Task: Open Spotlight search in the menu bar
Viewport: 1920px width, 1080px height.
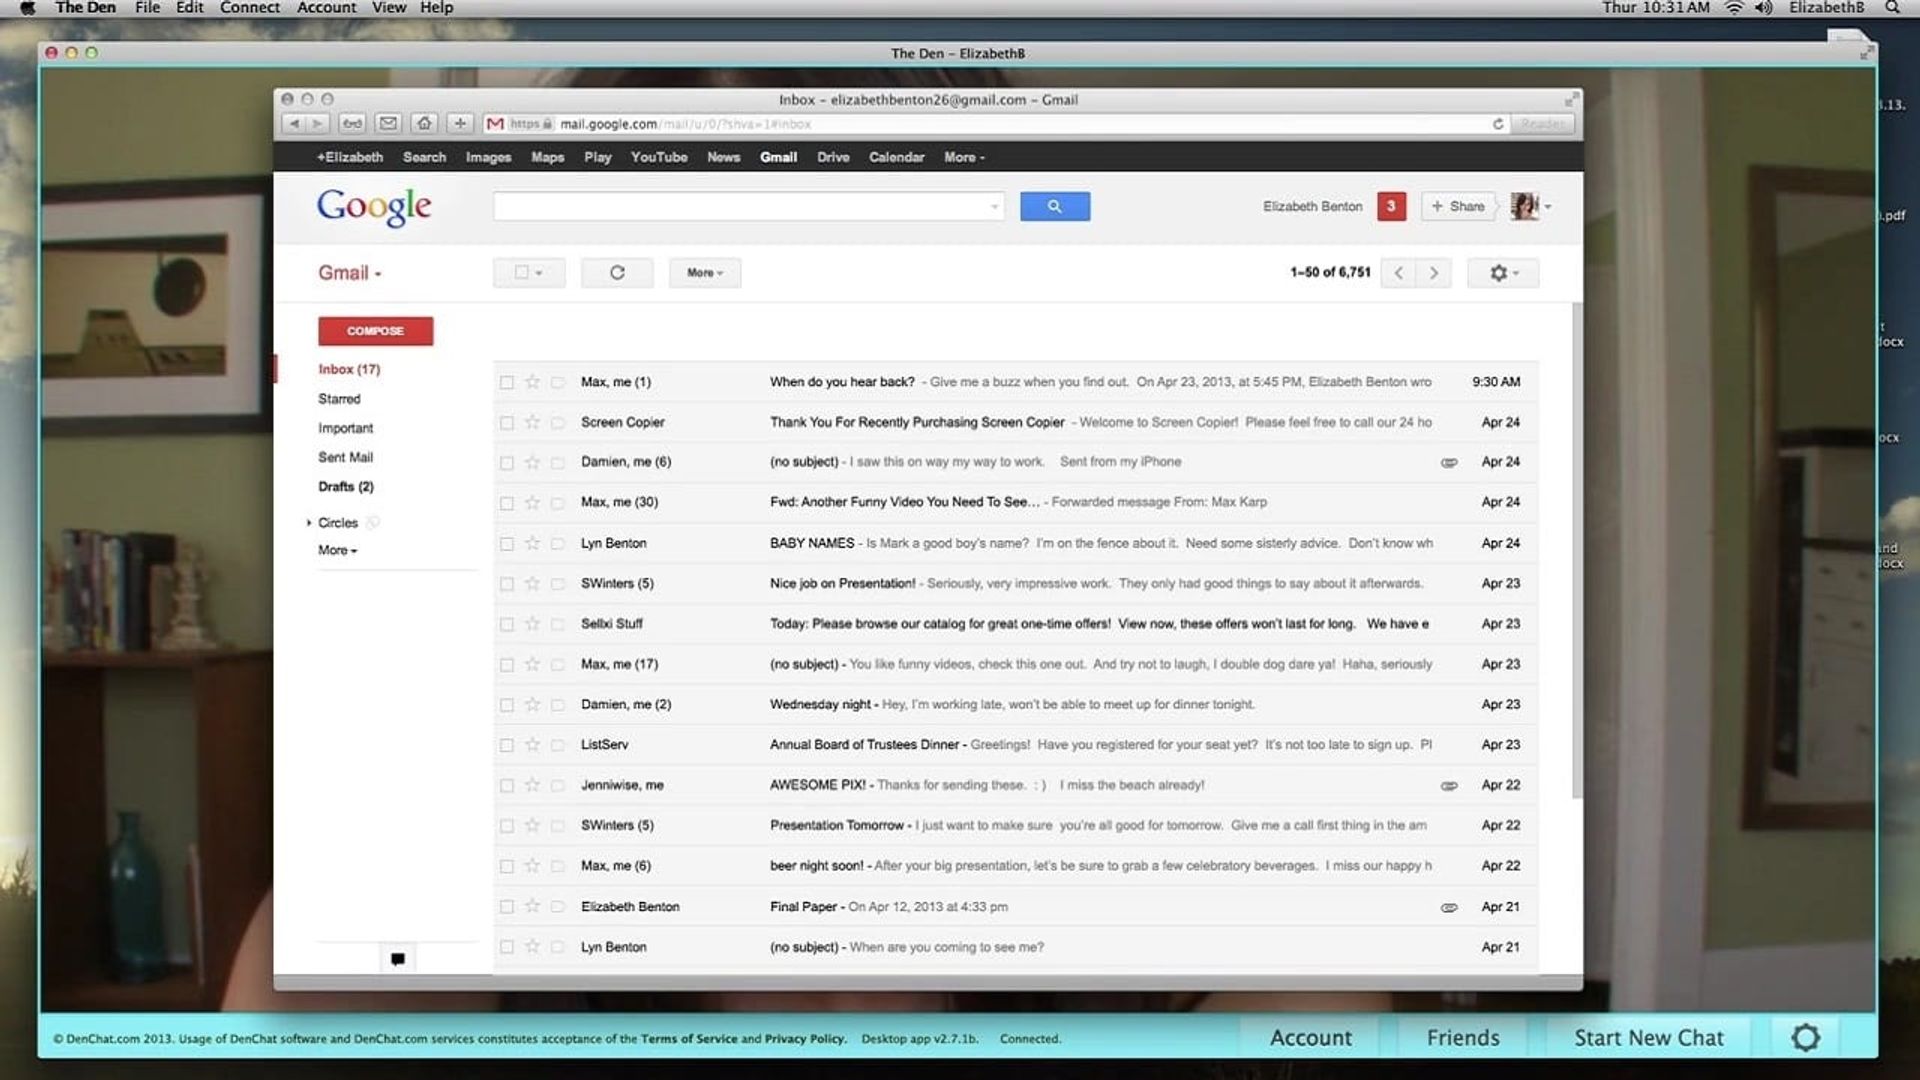Action: [1892, 7]
